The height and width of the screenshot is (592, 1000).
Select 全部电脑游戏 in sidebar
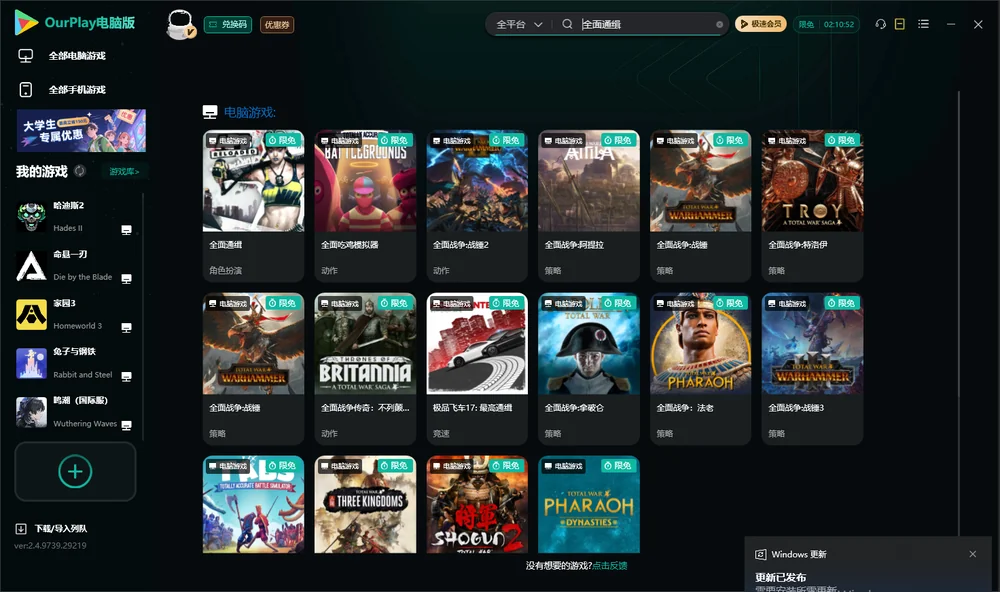62,56
